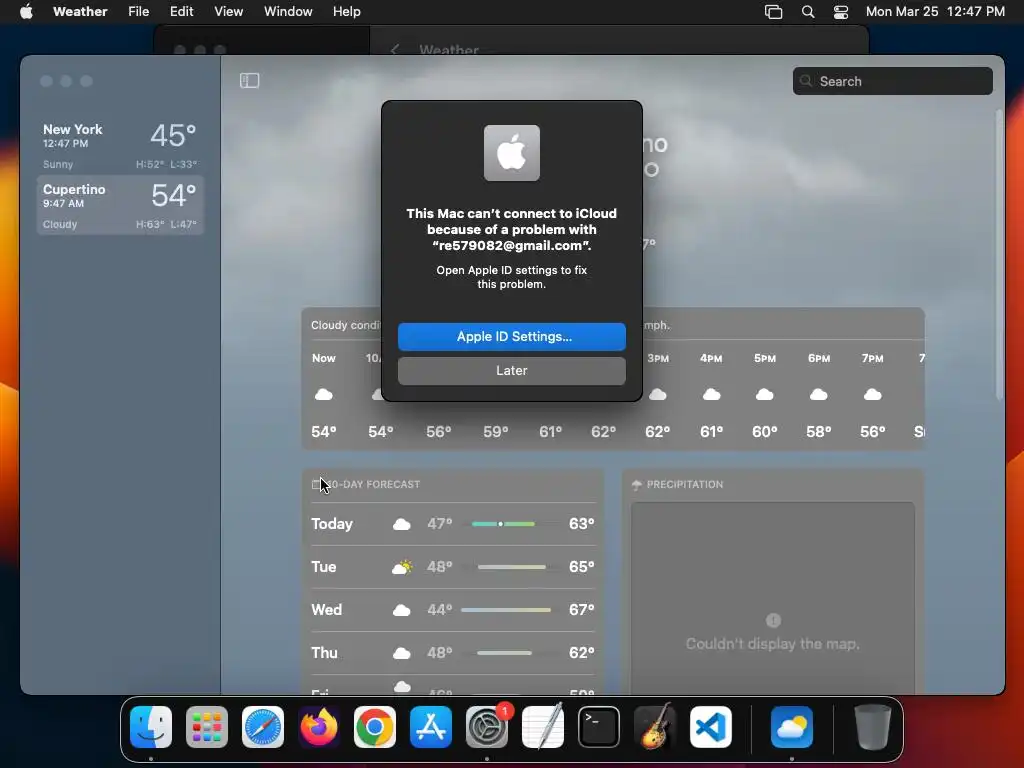Click the Weather icon in the Dock
Viewport: 1024px width, 768px height.
coord(792,727)
